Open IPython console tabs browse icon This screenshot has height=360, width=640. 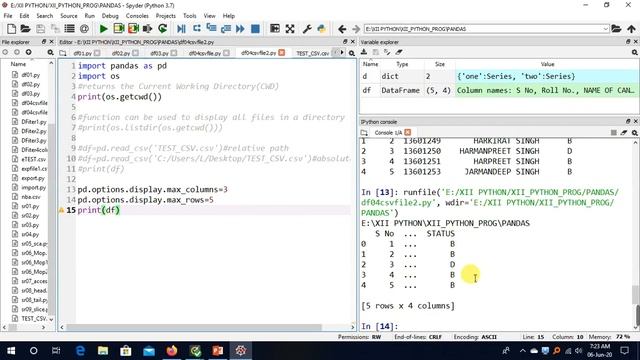pos(364,133)
